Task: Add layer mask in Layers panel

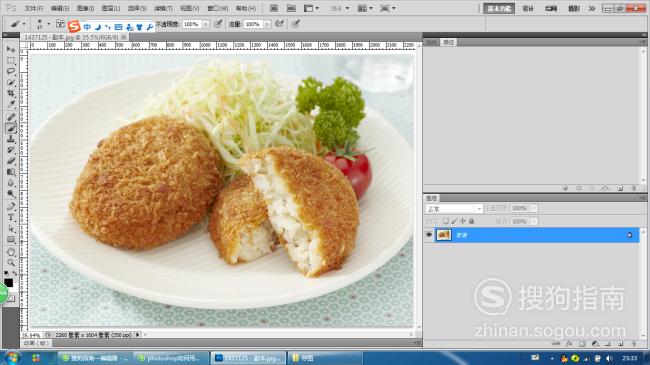Action: coord(582,344)
